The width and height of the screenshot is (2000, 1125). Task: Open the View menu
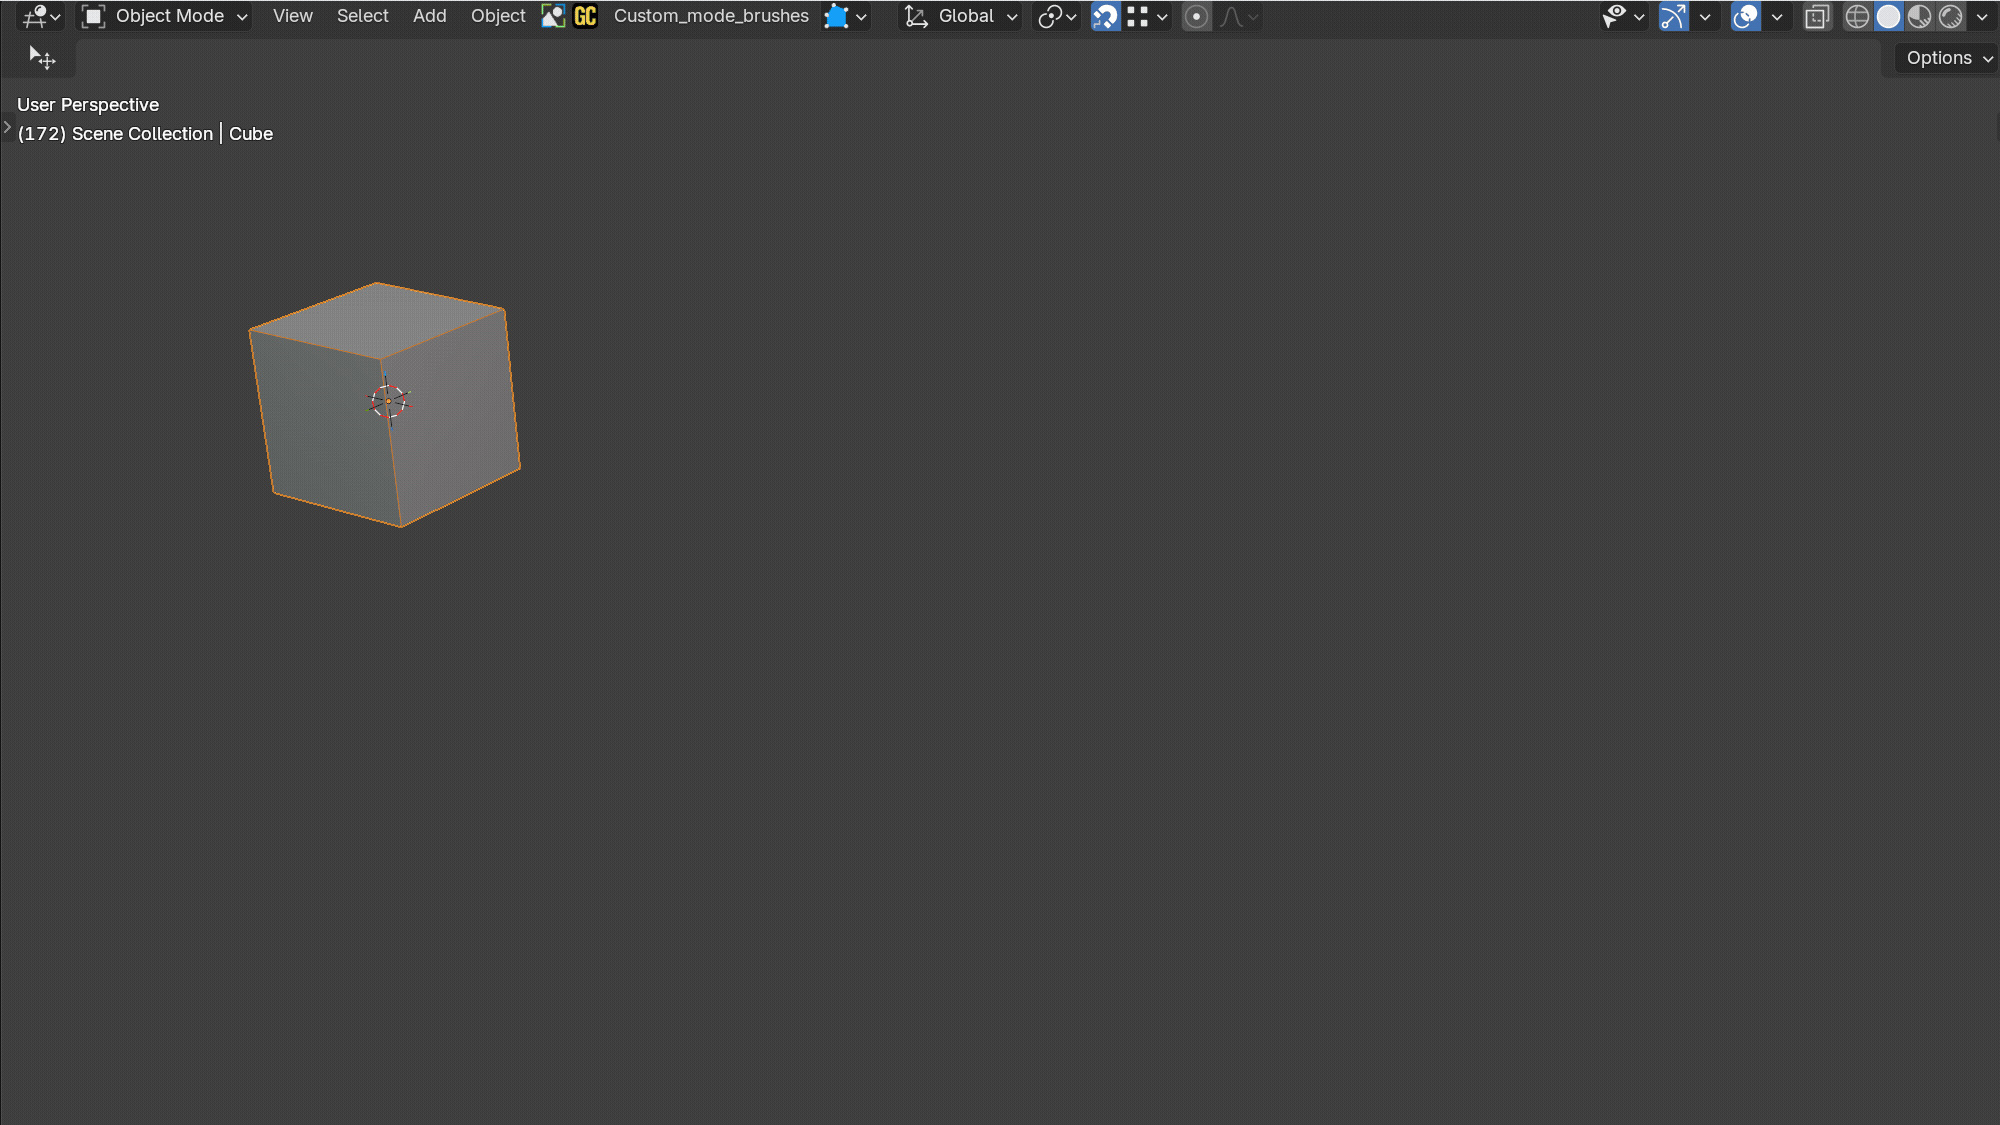click(293, 16)
